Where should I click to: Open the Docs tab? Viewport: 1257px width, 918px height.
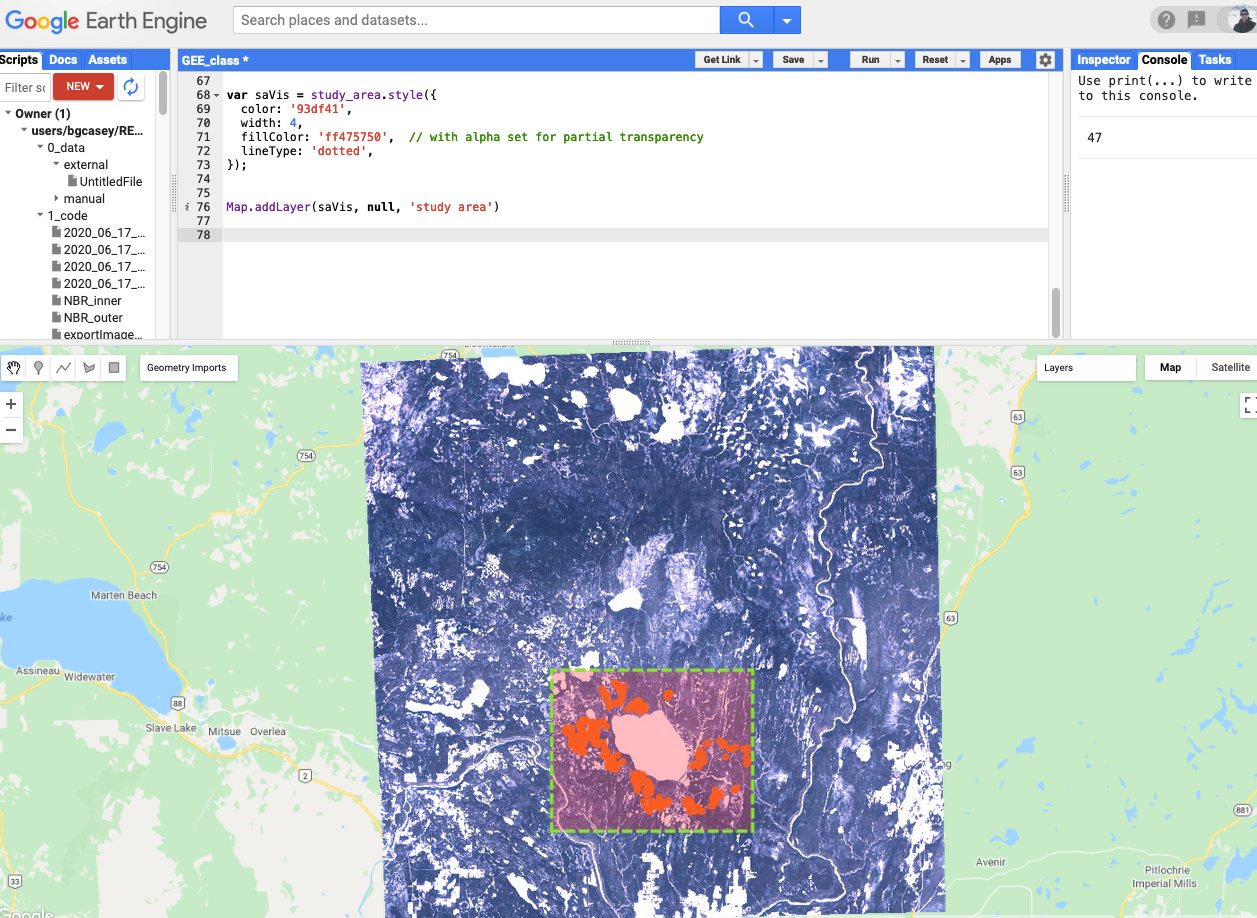point(63,60)
